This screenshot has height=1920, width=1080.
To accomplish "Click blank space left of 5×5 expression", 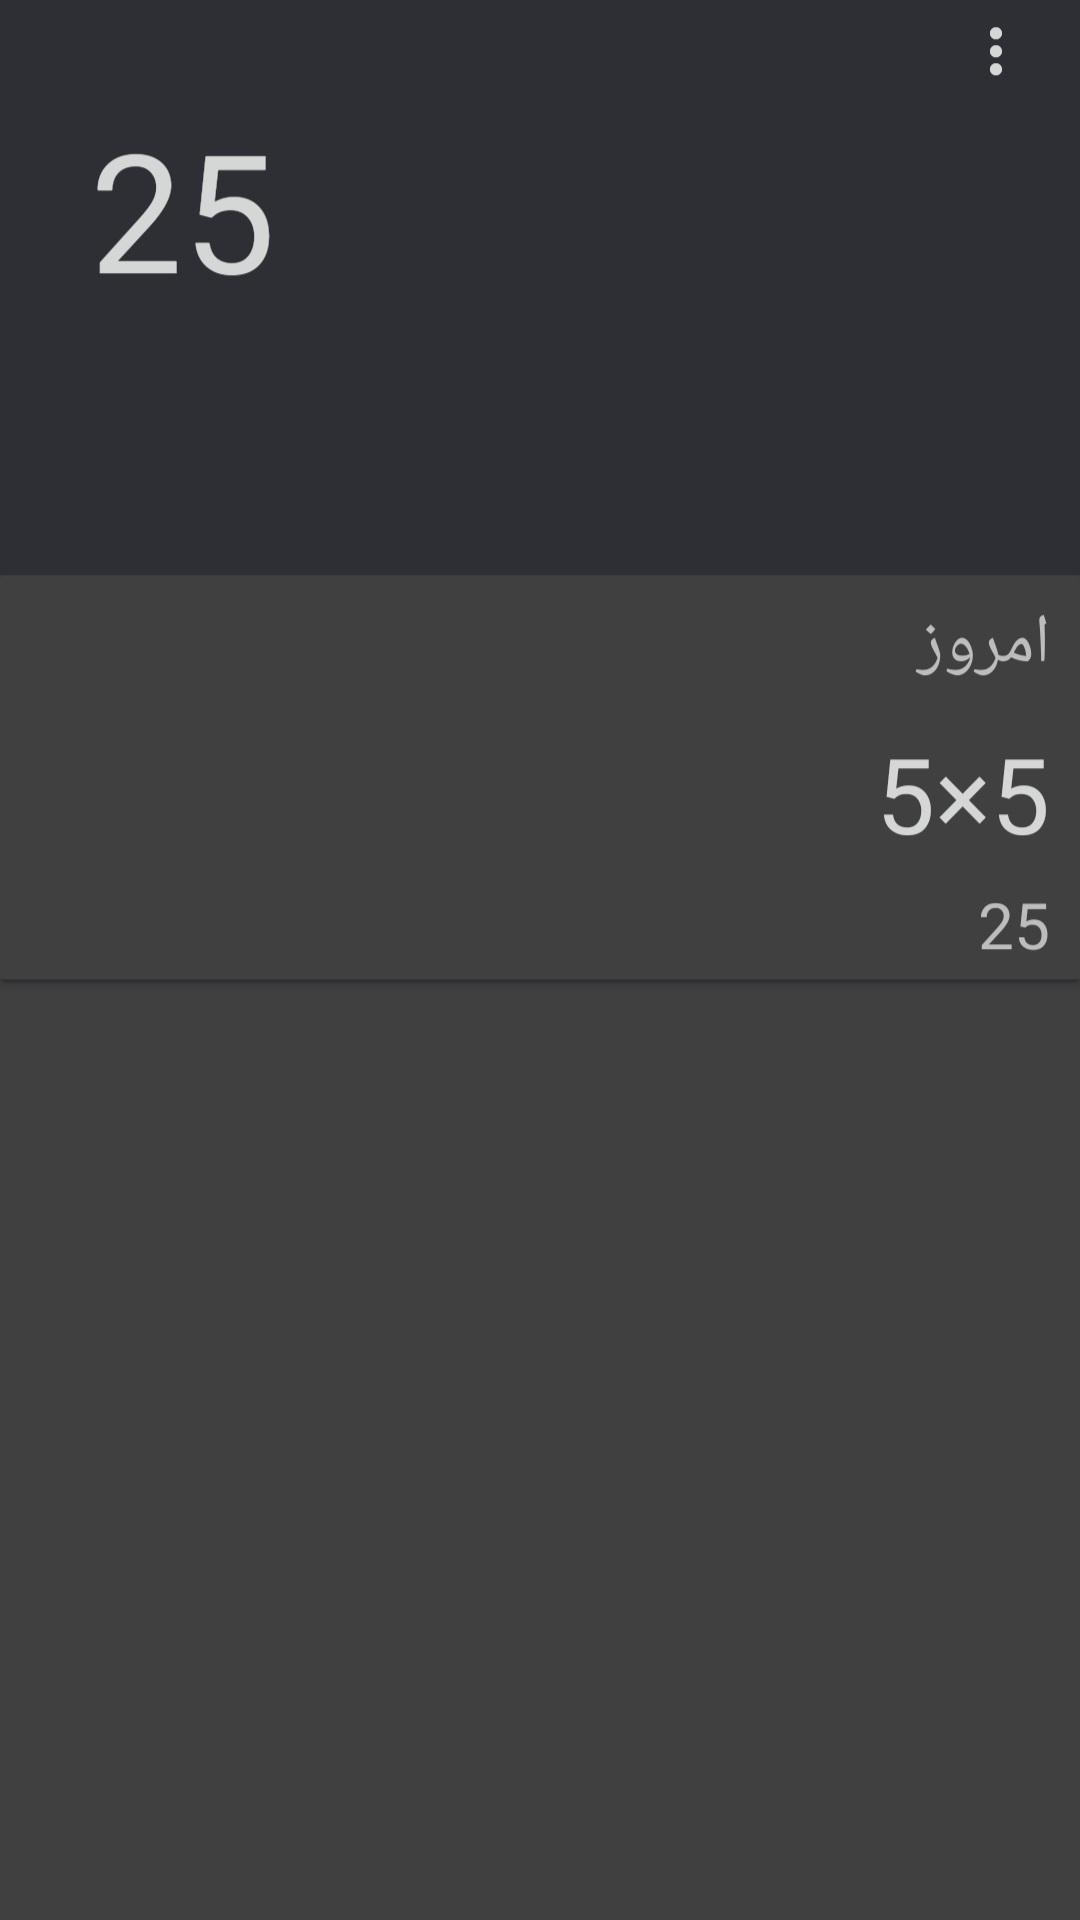I will tap(400, 798).
